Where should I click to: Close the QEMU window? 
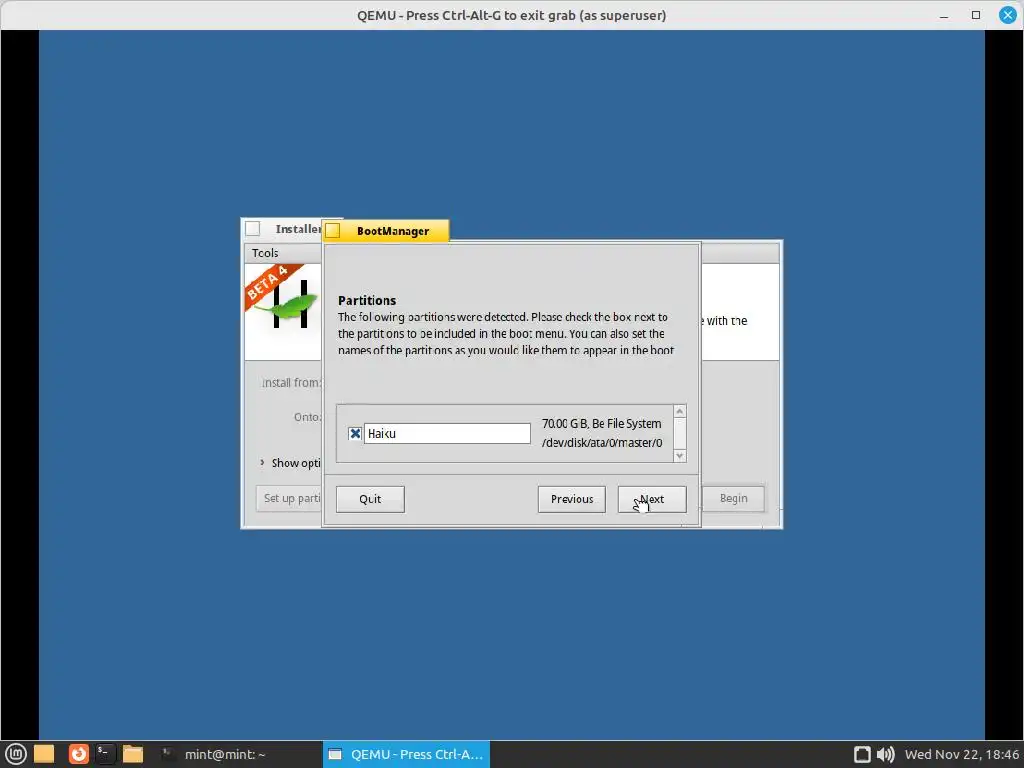click(1008, 15)
